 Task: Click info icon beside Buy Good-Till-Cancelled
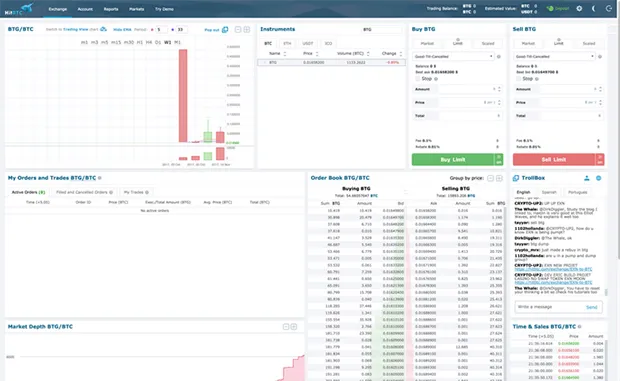click(499, 57)
